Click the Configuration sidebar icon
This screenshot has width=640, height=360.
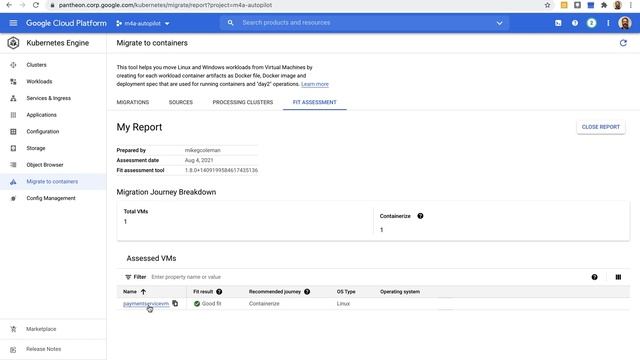click(x=13, y=131)
